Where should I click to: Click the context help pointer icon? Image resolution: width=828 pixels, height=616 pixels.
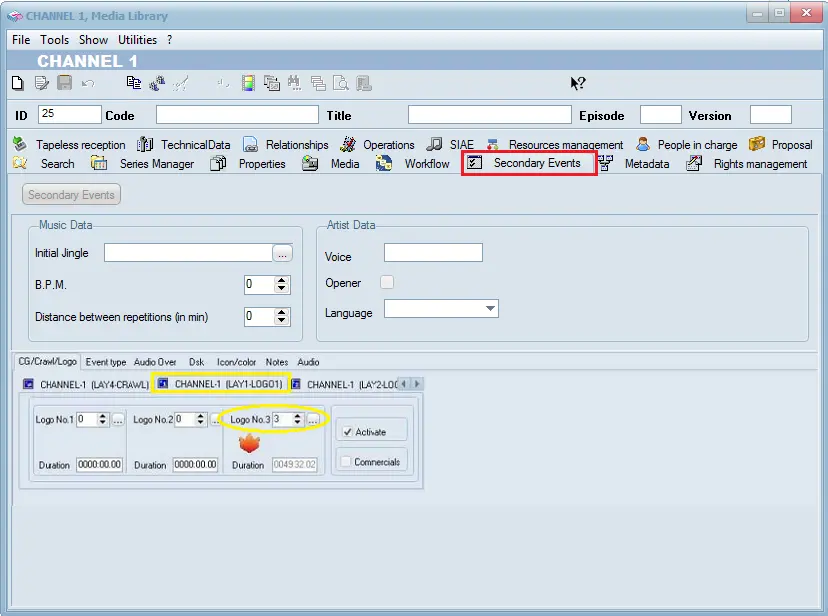pos(578,84)
